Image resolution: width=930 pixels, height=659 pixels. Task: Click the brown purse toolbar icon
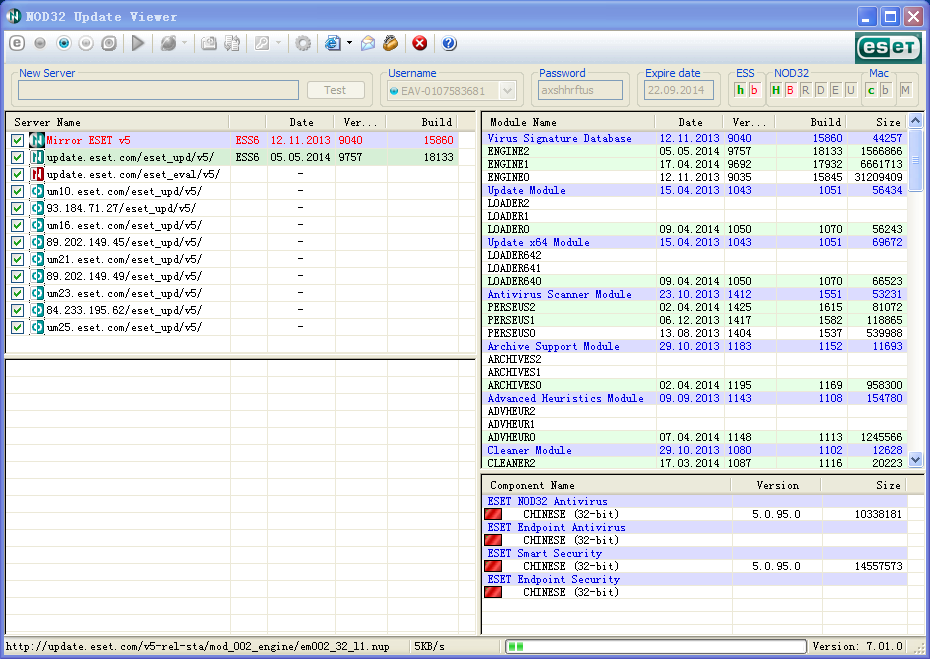click(x=390, y=43)
